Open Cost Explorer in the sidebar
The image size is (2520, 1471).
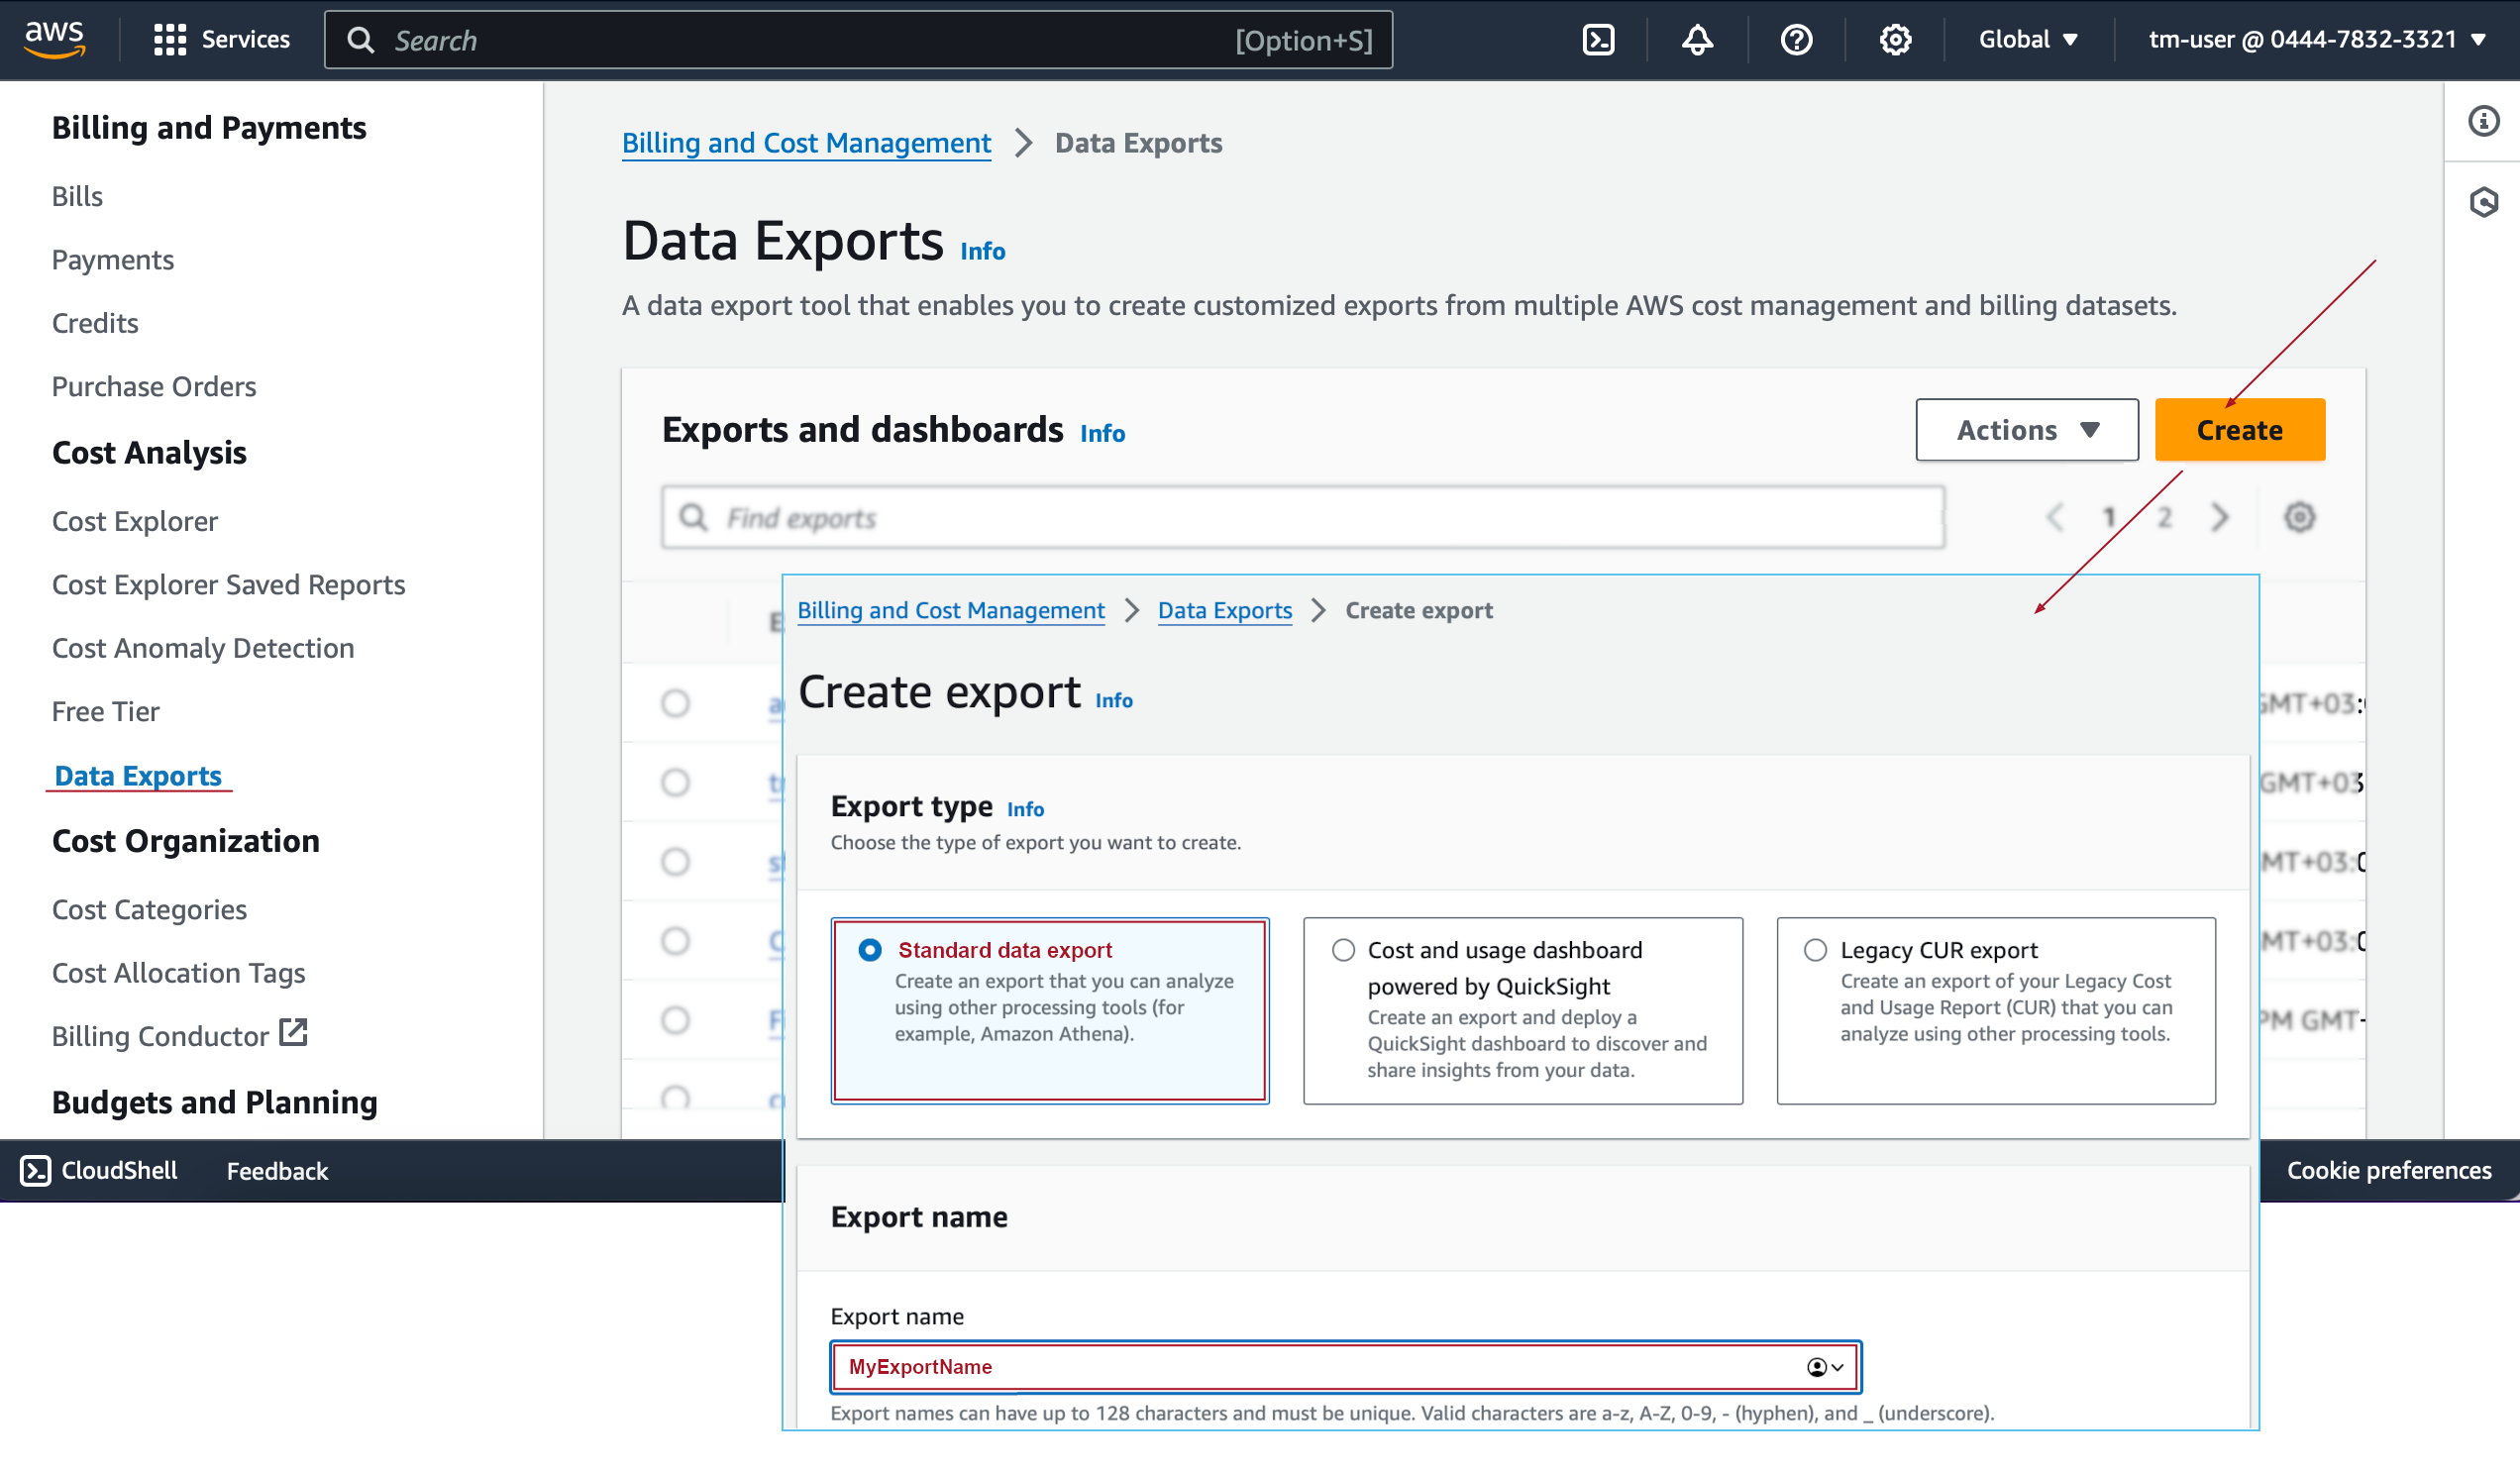(x=135, y=521)
